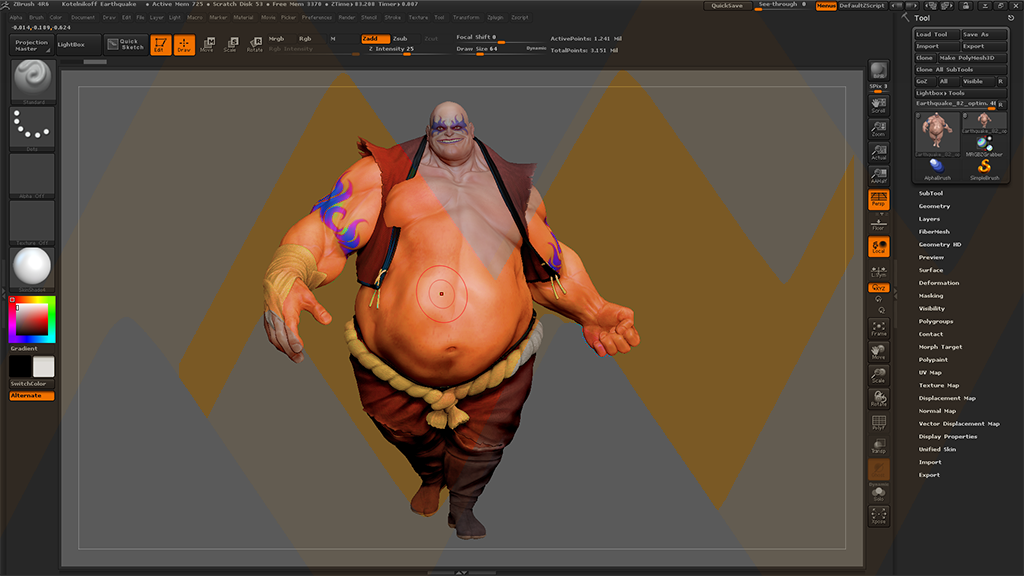Click Clone All SubTools button
This screenshot has height=576, width=1024.
960,70
